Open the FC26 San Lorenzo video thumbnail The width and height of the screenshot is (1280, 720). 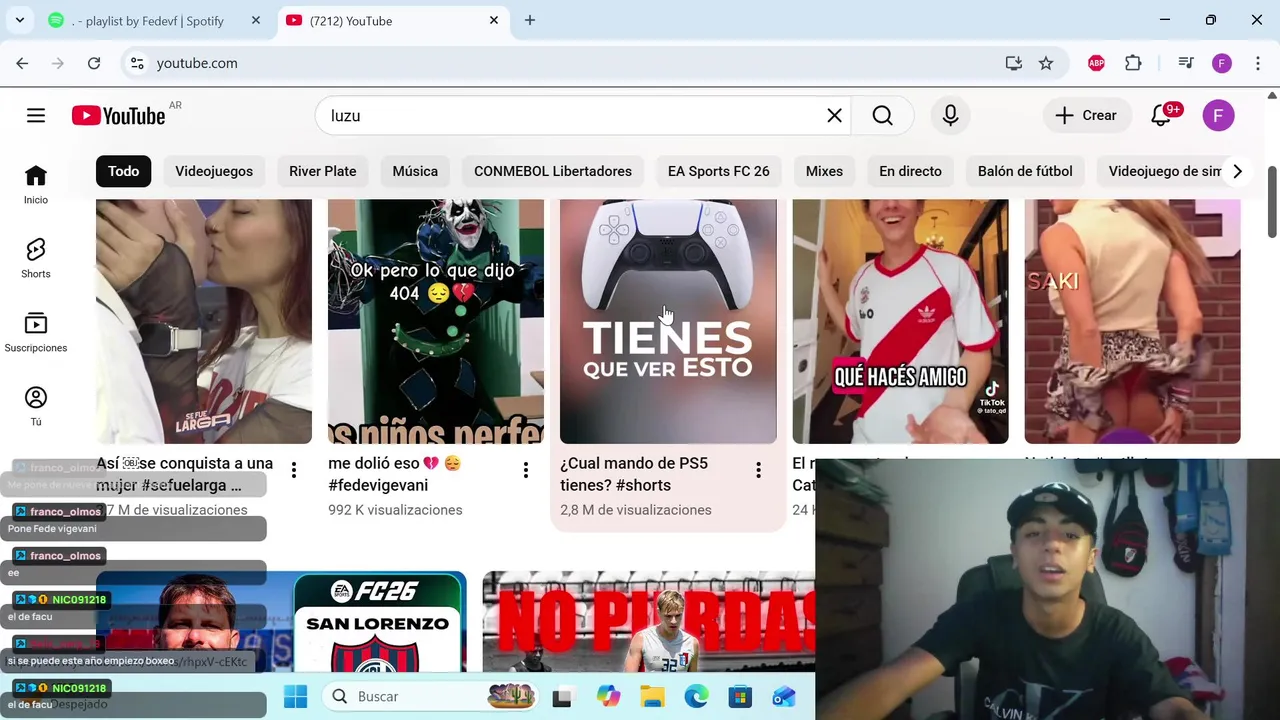pos(281,622)
